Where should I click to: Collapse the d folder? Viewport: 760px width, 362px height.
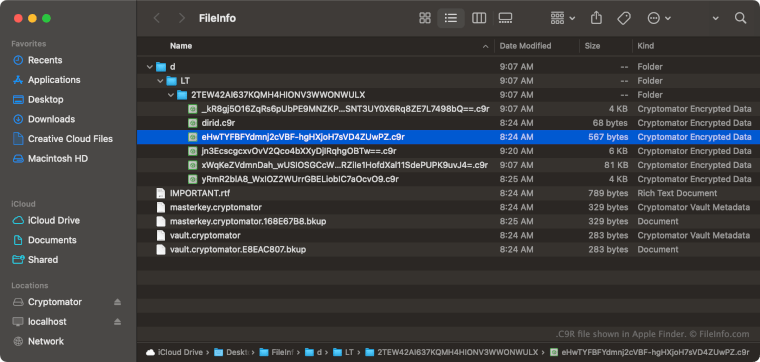(x=150, y=67)
